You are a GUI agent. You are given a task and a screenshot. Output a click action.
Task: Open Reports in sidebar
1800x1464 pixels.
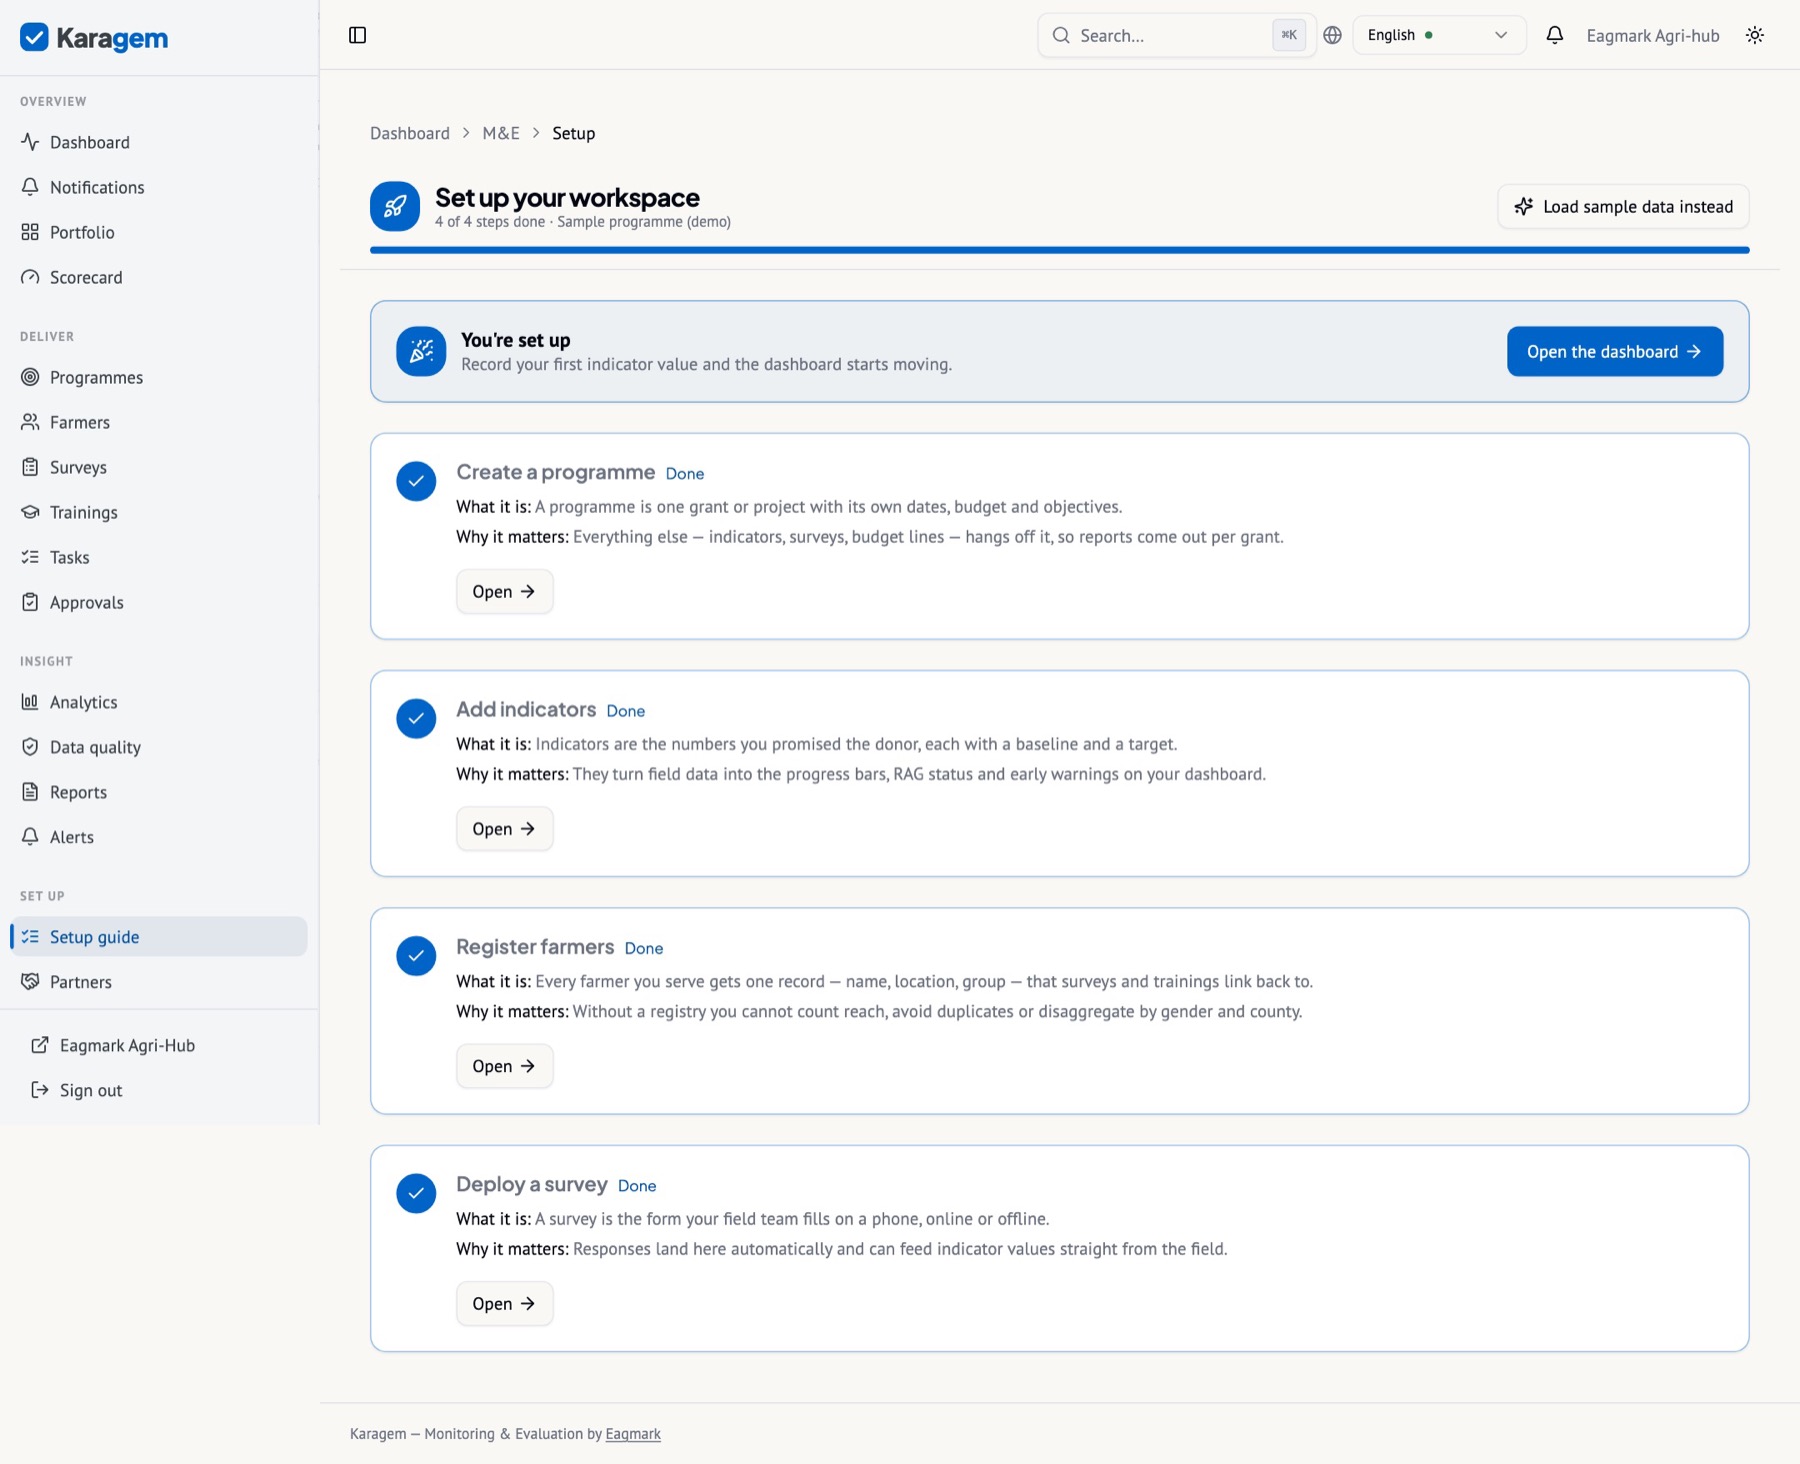click(159, 792)
